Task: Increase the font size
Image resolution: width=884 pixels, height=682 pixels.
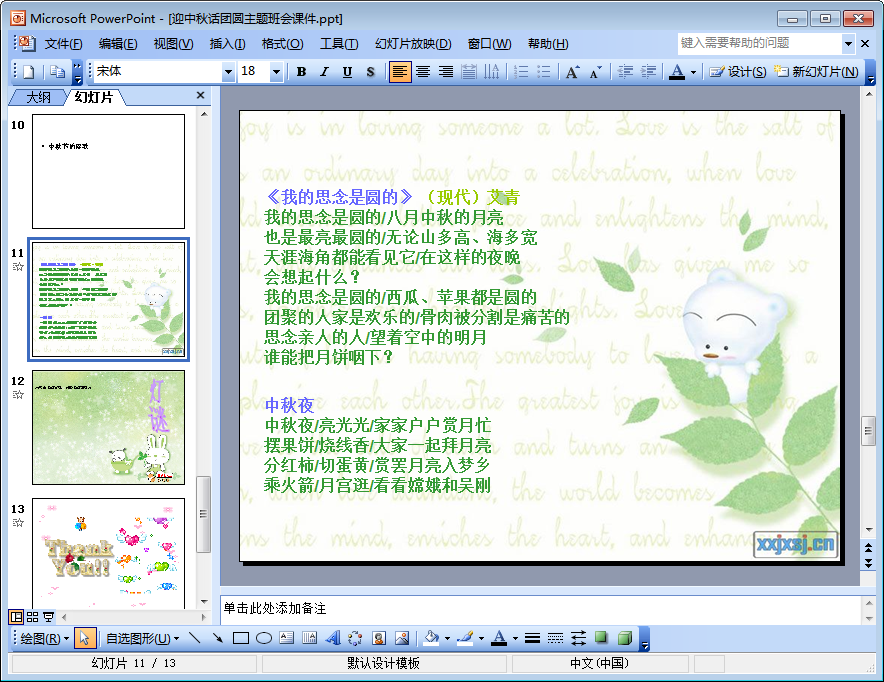Action: pos(572,72)
